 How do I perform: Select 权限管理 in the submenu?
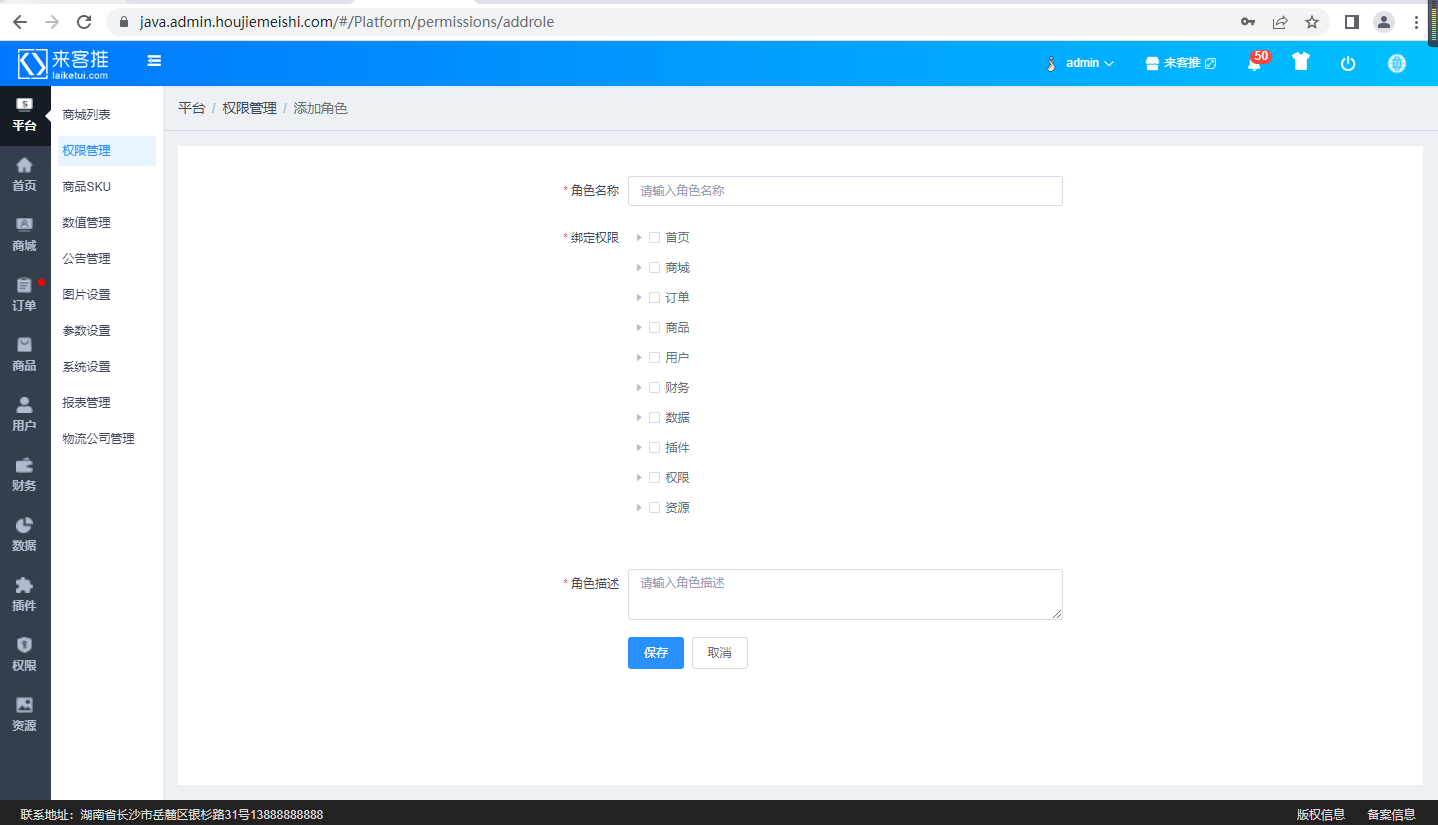click(107, 151)
